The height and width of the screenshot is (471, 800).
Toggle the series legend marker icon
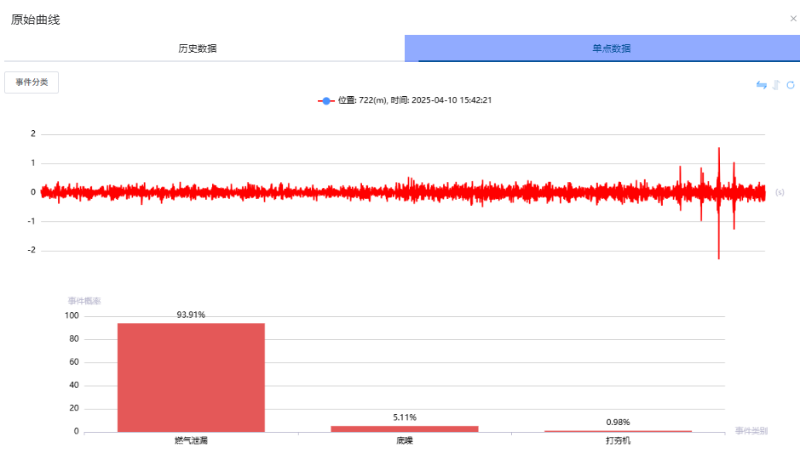click(x=326, y=100)
